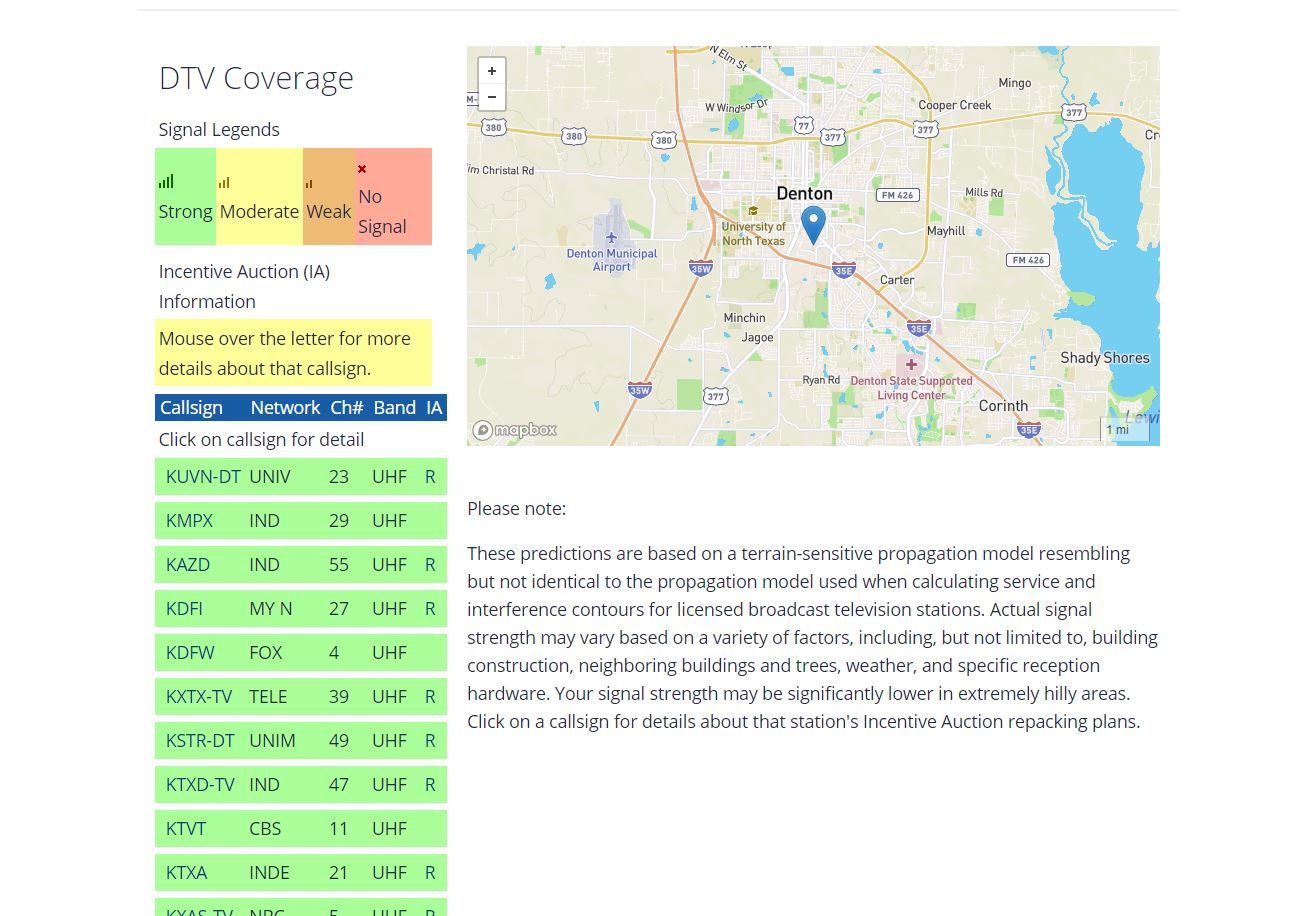Click the UNIM network cell
The height and width of the screenshot is (916, 1291).
[x=272, y=741]
